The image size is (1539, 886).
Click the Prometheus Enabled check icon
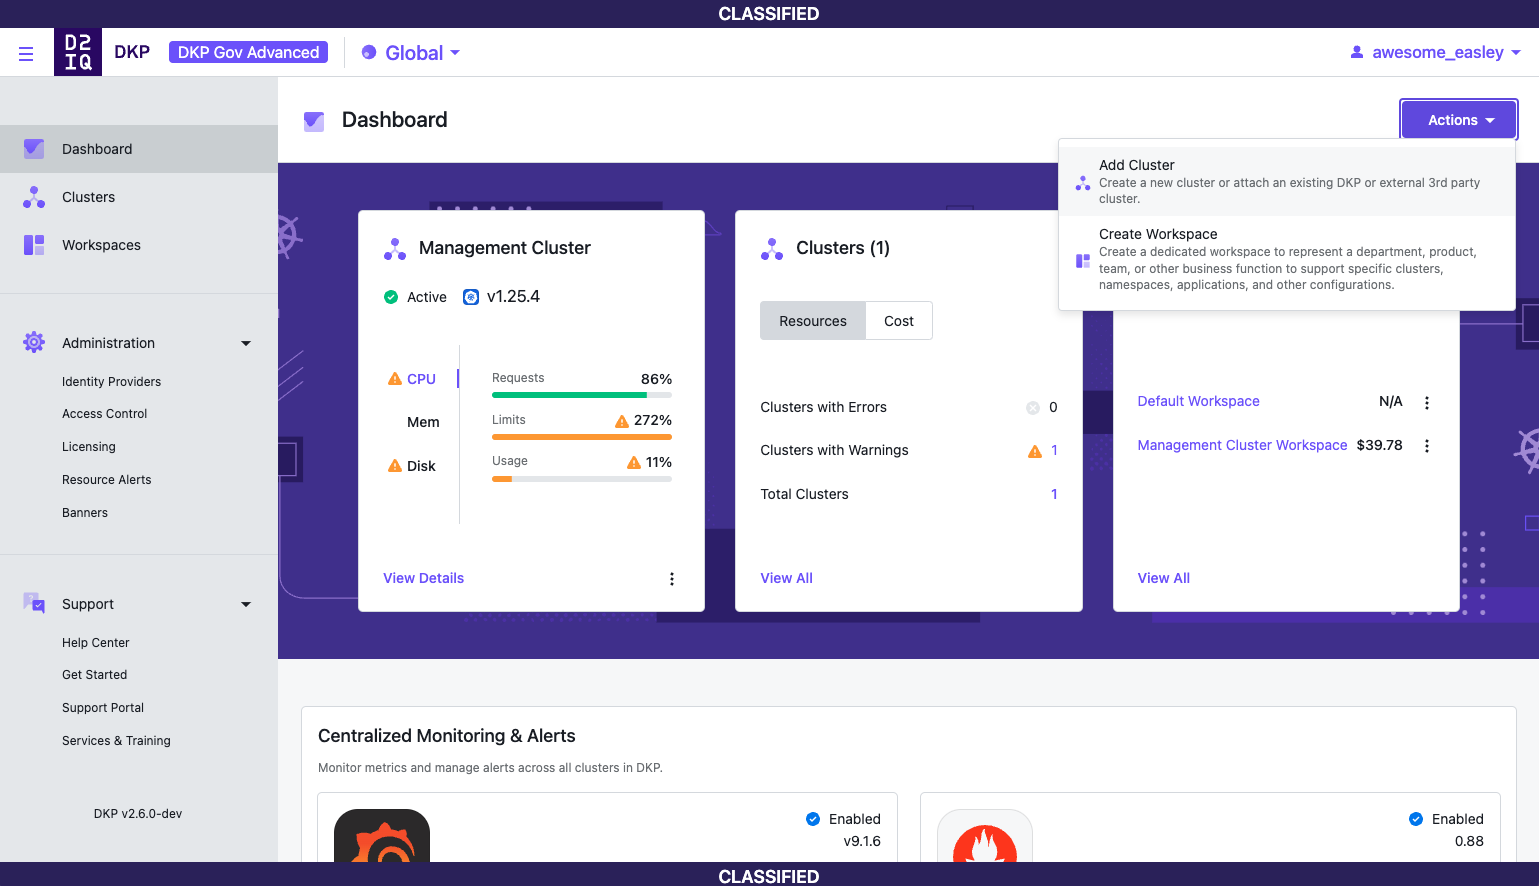(x=1416, y=819)
